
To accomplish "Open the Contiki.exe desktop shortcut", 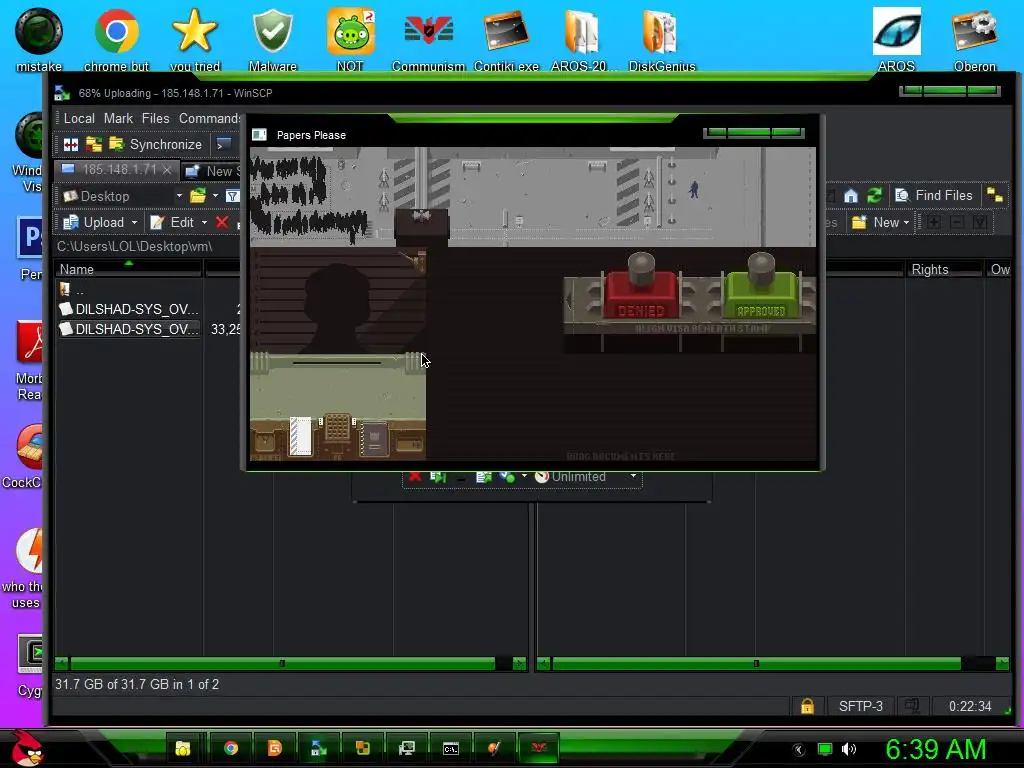I will (506, 39).
